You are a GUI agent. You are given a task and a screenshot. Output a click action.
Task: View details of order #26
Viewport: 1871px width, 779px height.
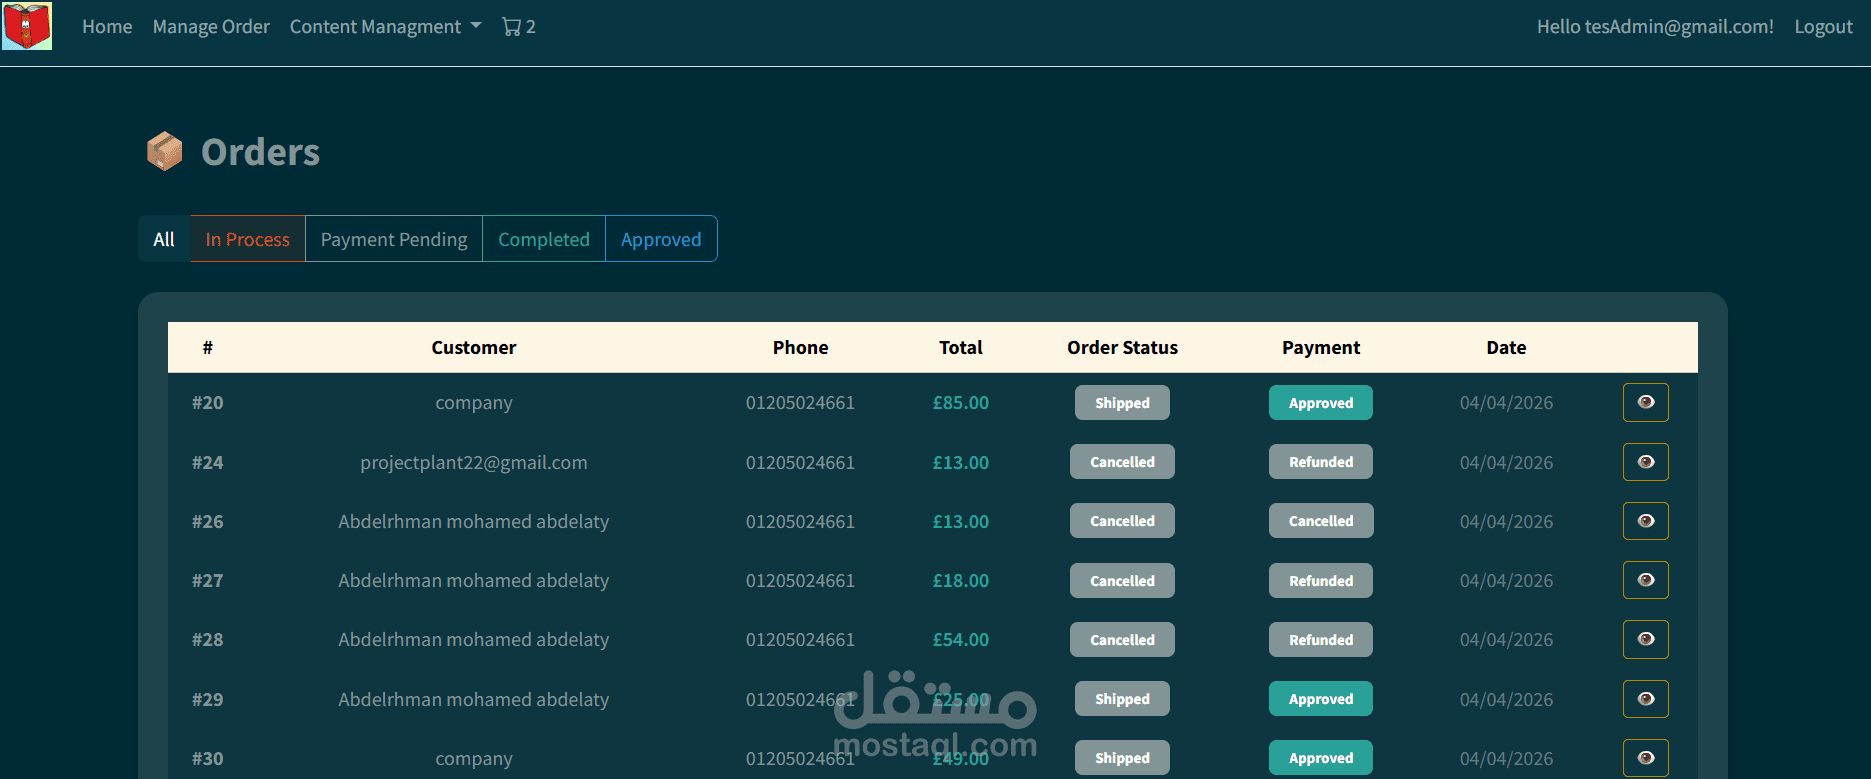tap(1645, 521)
